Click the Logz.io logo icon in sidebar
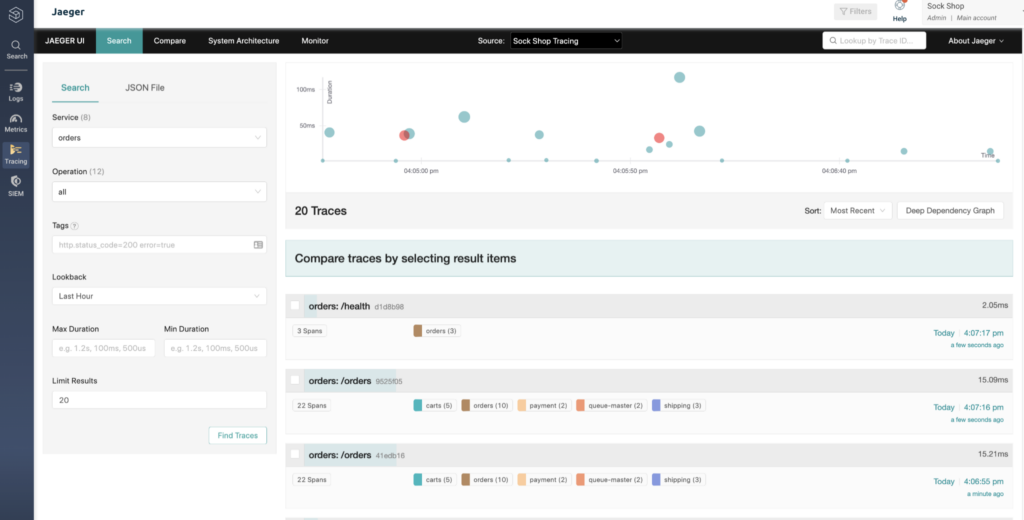This screenshot has height=520, width=1024. [16, 15]
